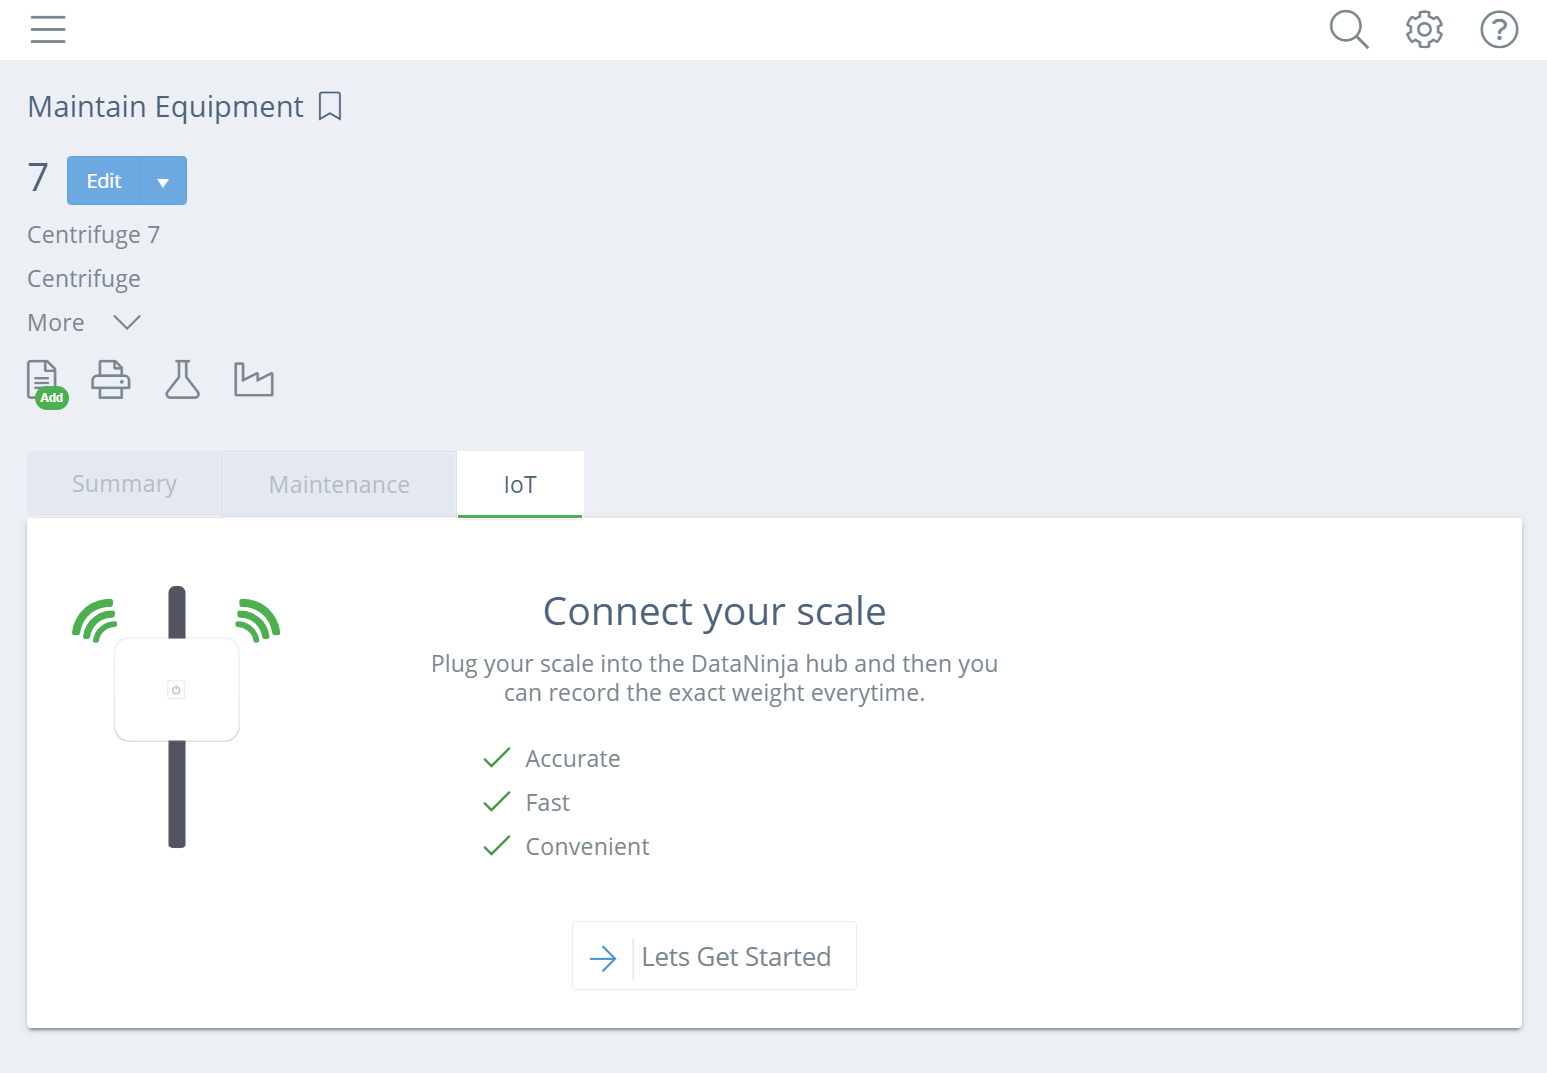Image resolution: width=1547 pixels, height=1073 pixels.
Task: Click the Fast list item
Action: (526, 803)
